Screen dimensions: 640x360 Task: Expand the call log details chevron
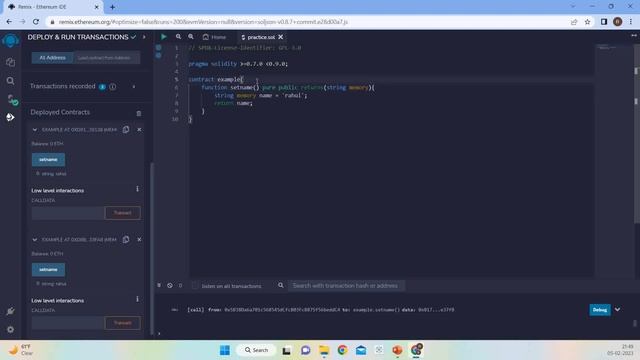tap(618, 310)
